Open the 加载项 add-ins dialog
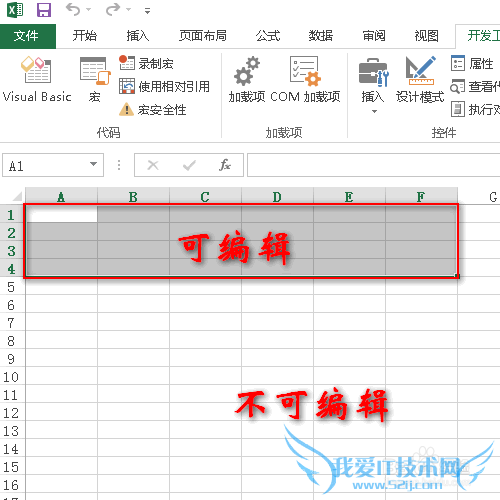500x500 pixels. 247,79
